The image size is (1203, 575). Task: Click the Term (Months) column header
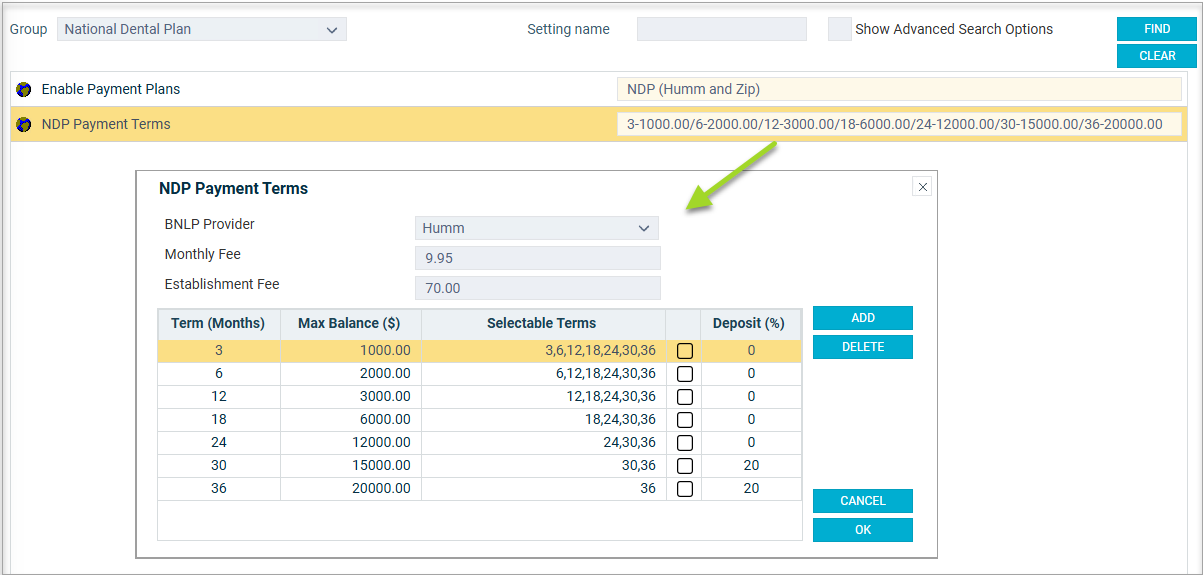tap(218, 323)
